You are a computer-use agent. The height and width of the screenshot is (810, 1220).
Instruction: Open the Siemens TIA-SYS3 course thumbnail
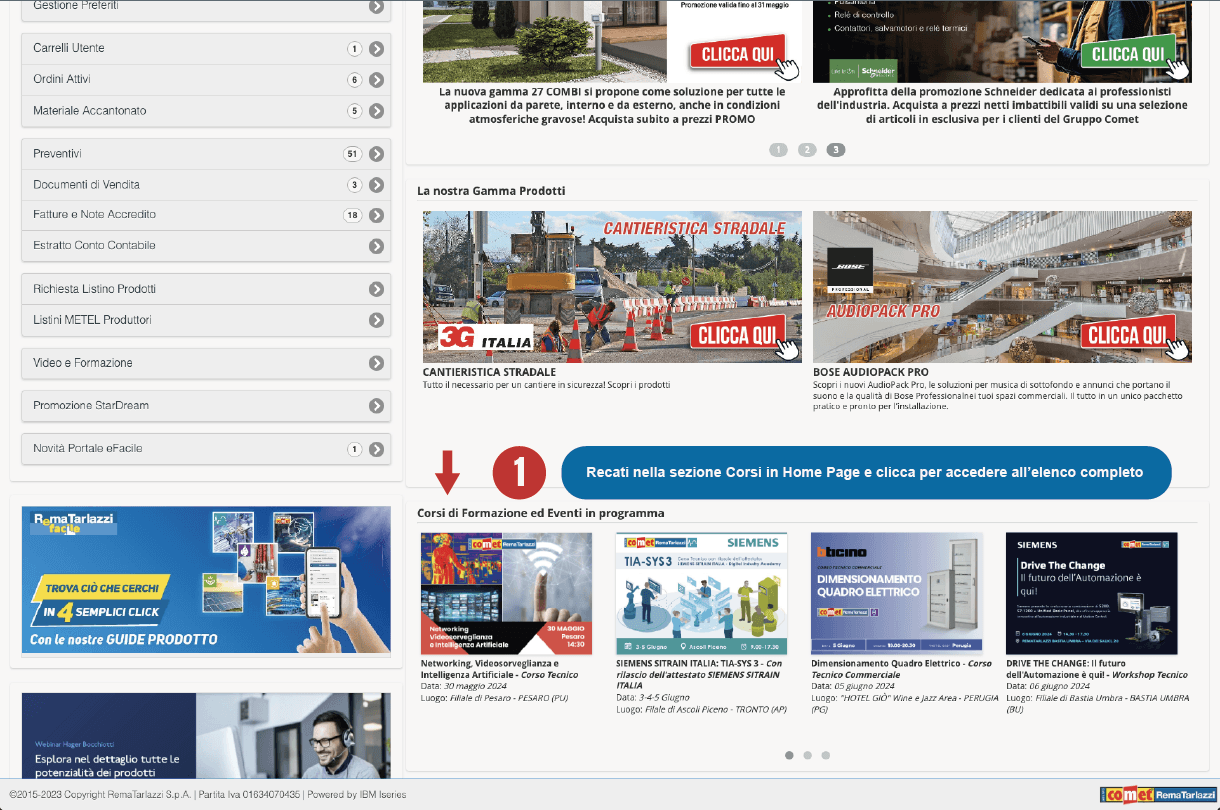(x=702, y=594)
